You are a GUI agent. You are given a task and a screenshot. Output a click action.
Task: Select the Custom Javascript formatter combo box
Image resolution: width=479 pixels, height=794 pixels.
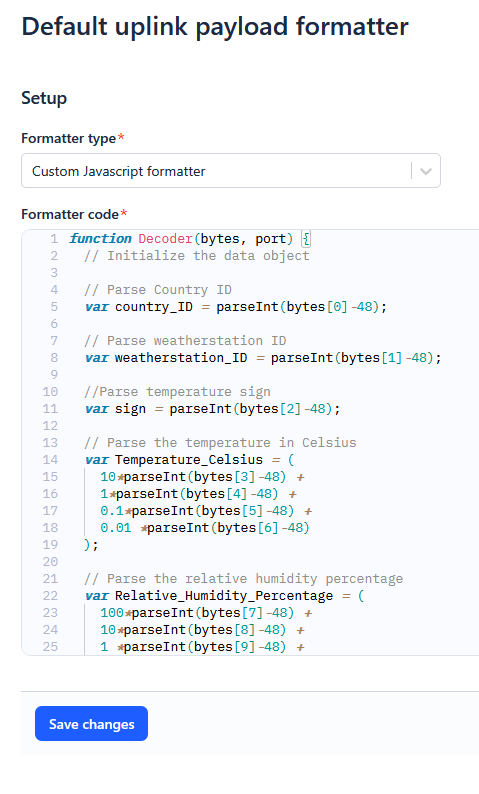(231, 171)
